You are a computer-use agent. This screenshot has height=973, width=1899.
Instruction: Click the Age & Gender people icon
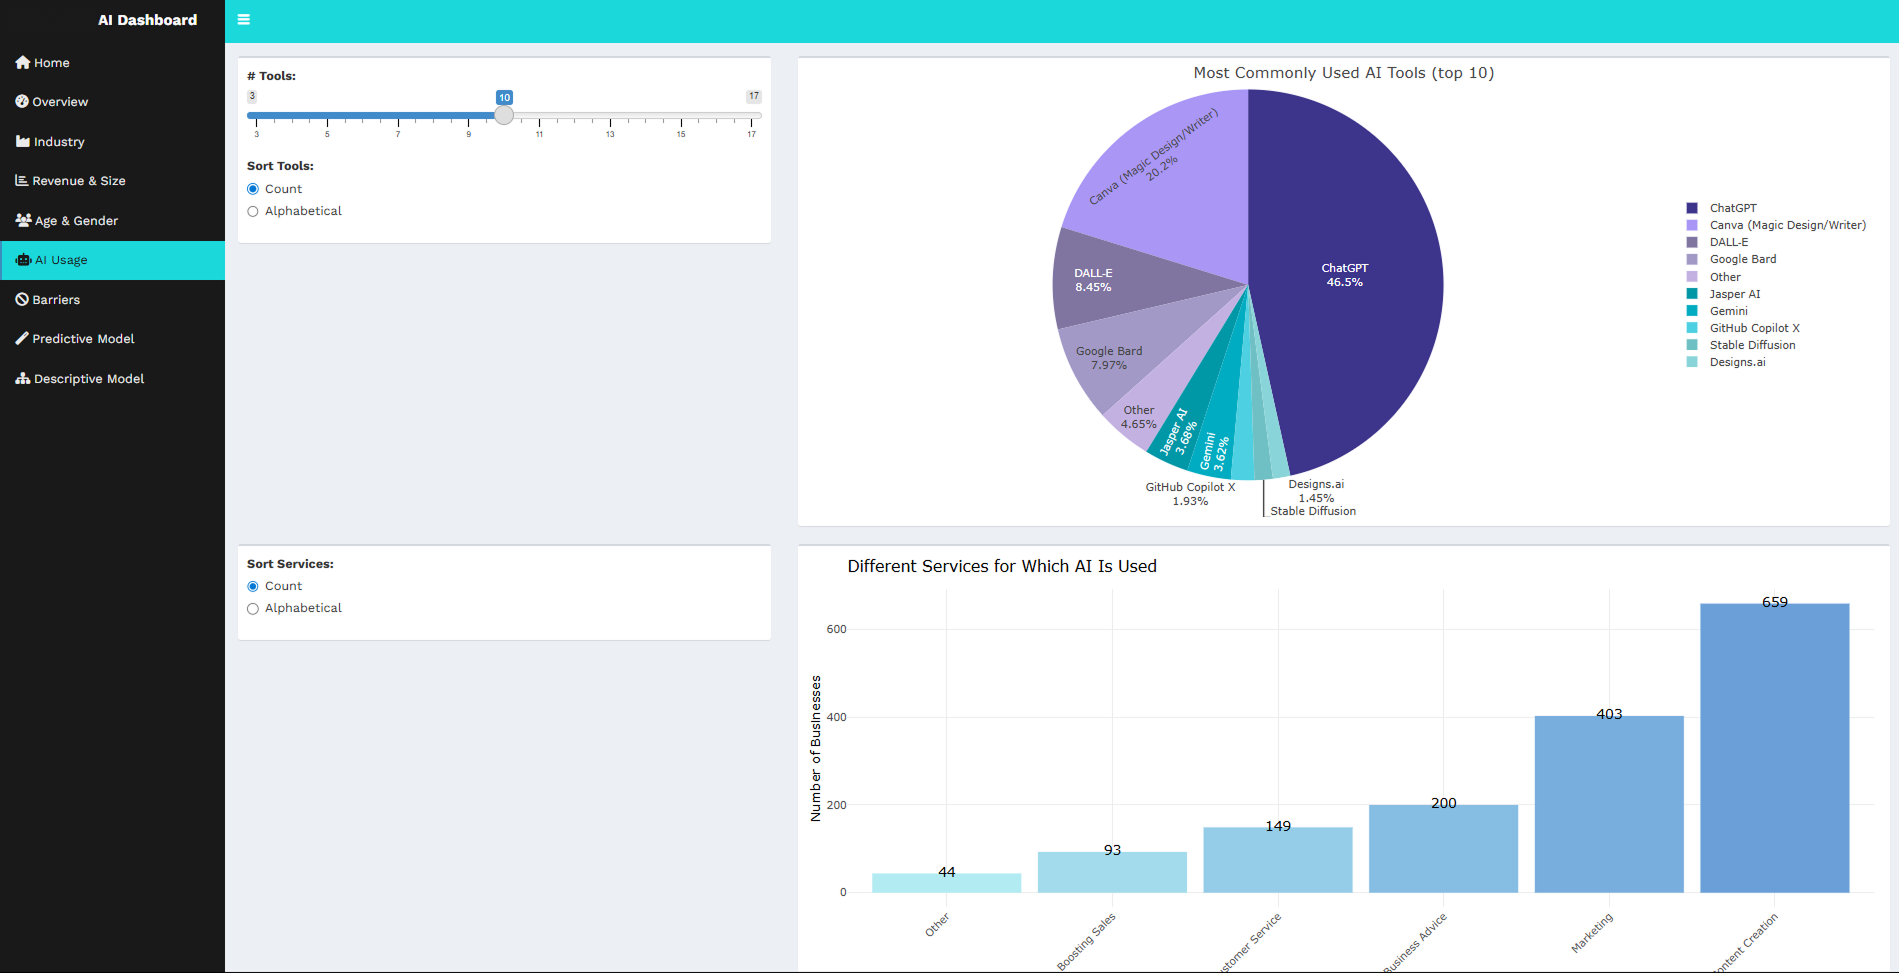pyautogui.click(x=21, y=220)
